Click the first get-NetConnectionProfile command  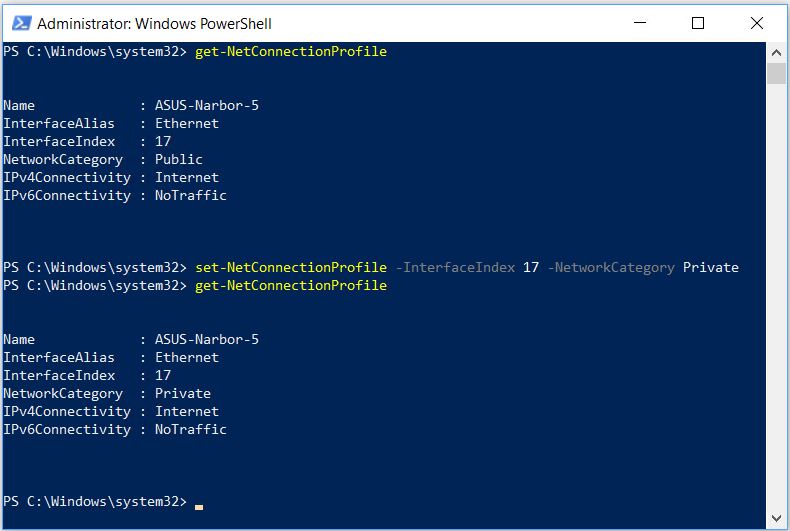point(291,51)
